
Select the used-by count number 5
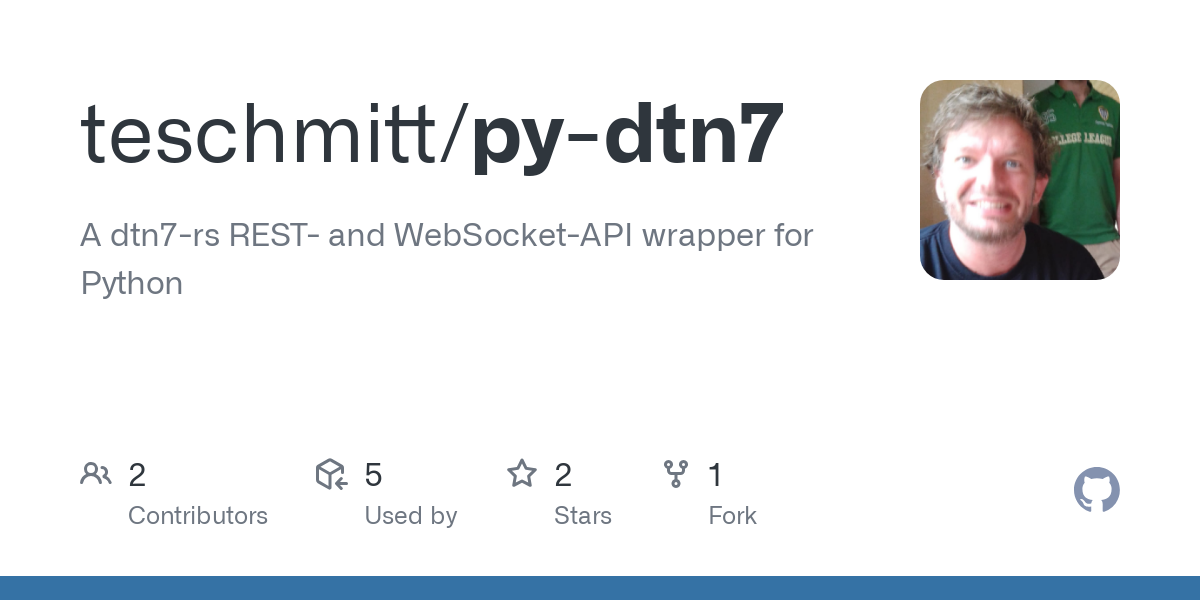click(374, 475)
